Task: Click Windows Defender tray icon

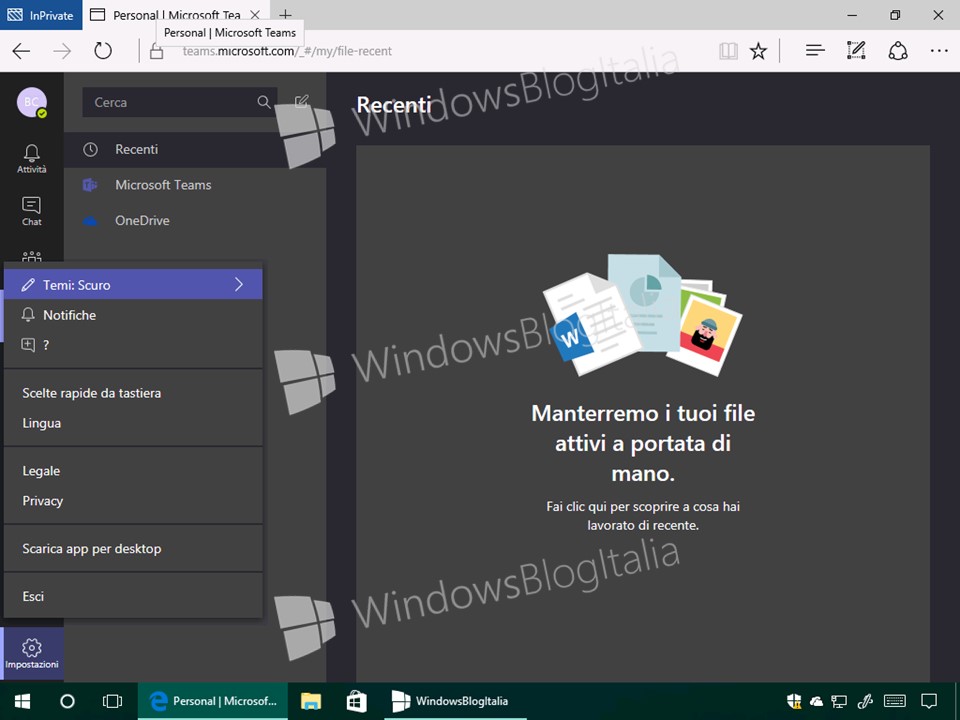Action: coord(794,701)
